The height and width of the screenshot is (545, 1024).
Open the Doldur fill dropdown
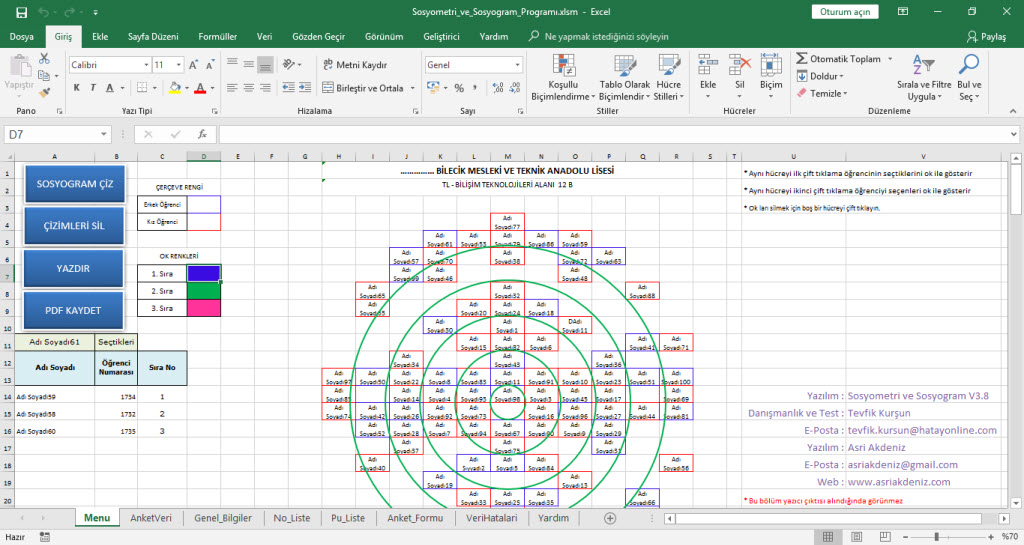tap(820, 76)
